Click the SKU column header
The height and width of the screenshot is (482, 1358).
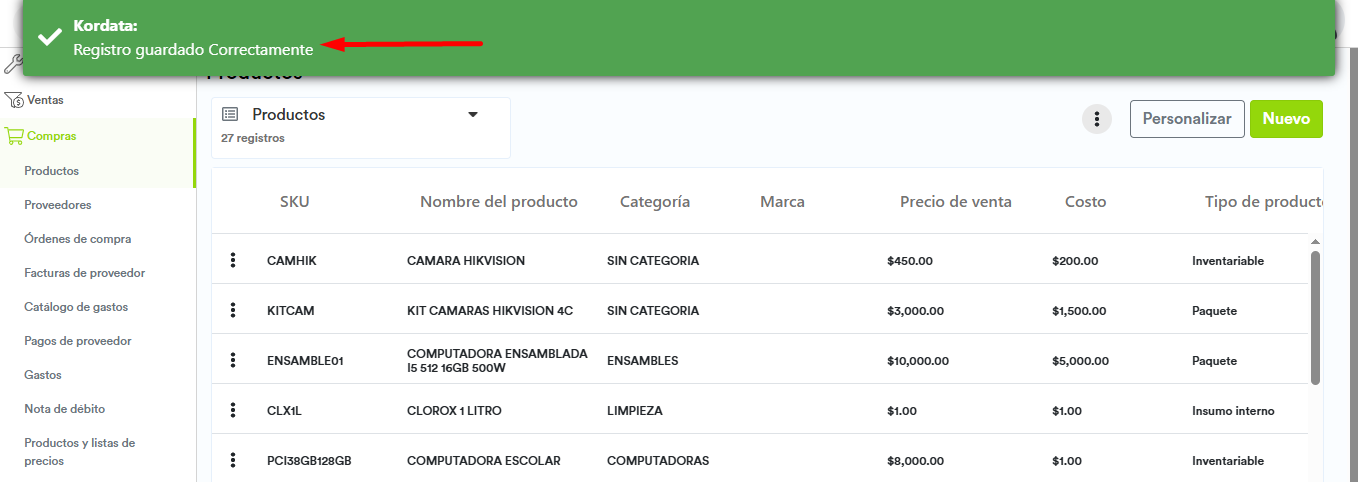click(x=294, y=202)
